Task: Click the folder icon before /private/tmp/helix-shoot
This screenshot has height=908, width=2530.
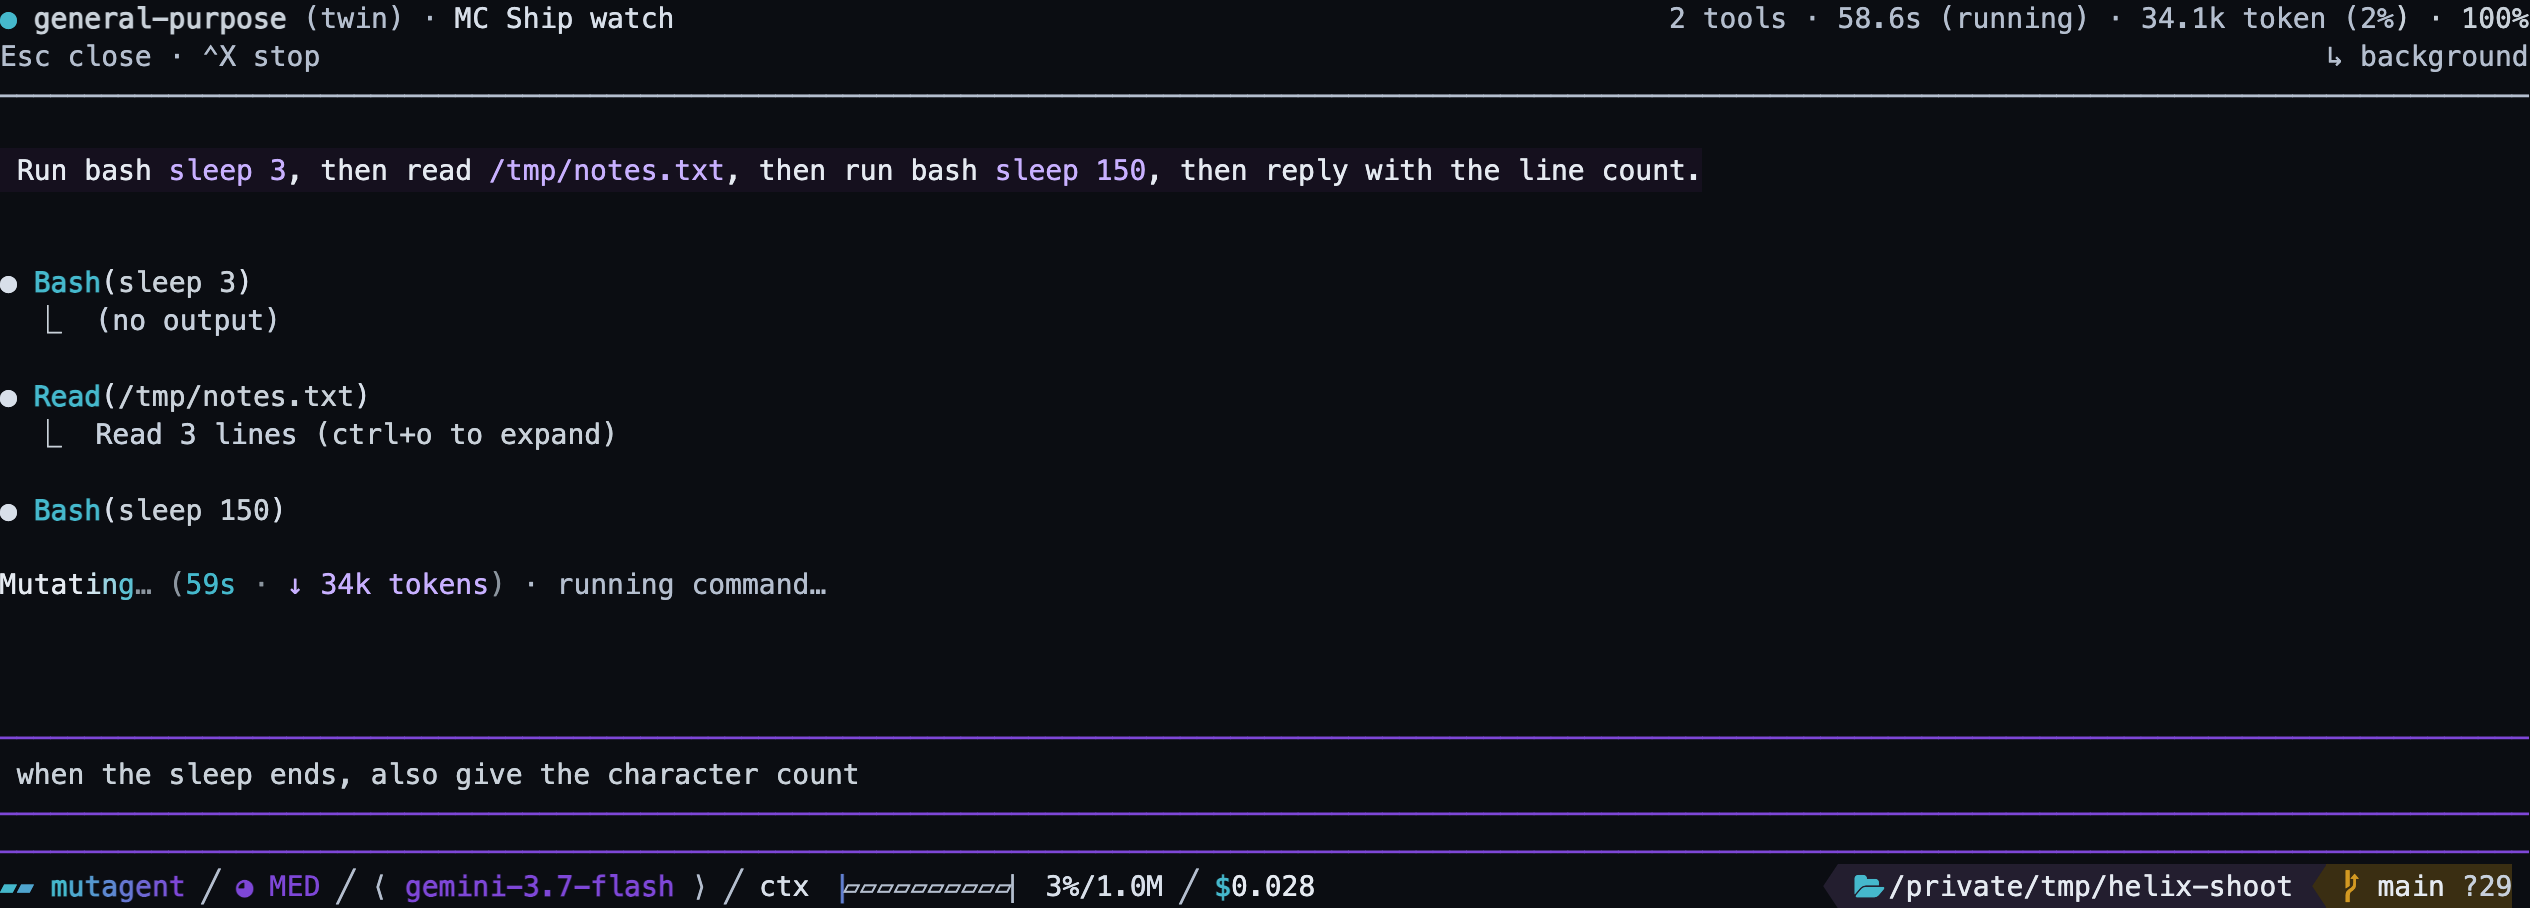Action: tap(1868, 886)
